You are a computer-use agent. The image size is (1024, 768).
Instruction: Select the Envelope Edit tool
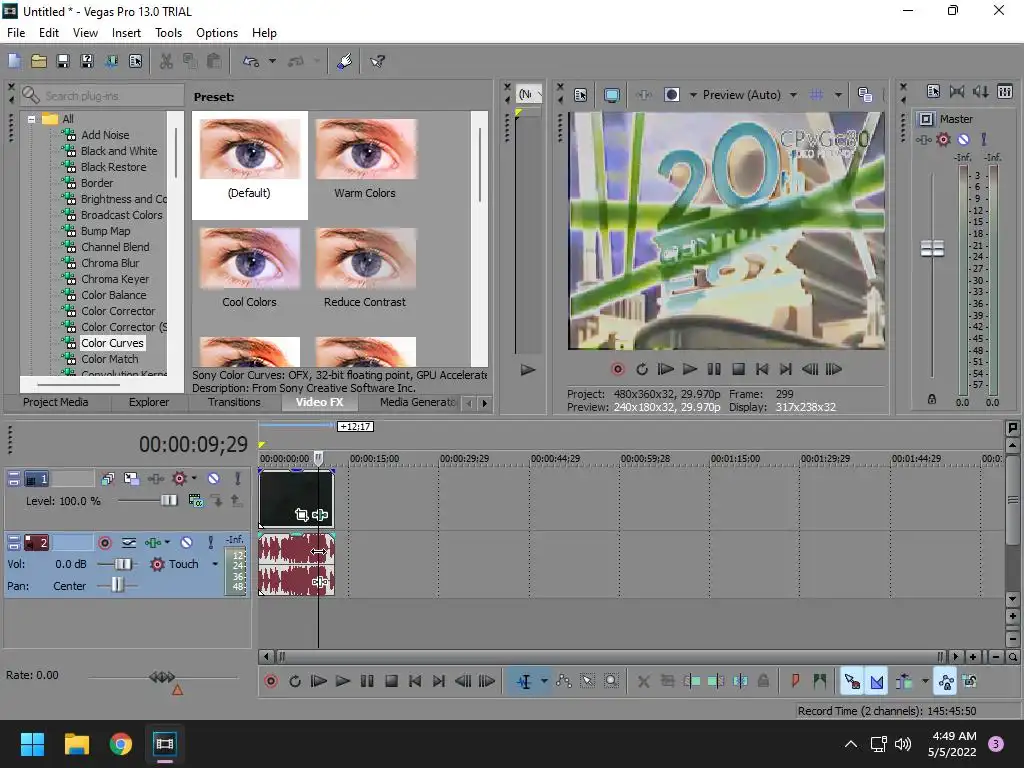(564, 682)
